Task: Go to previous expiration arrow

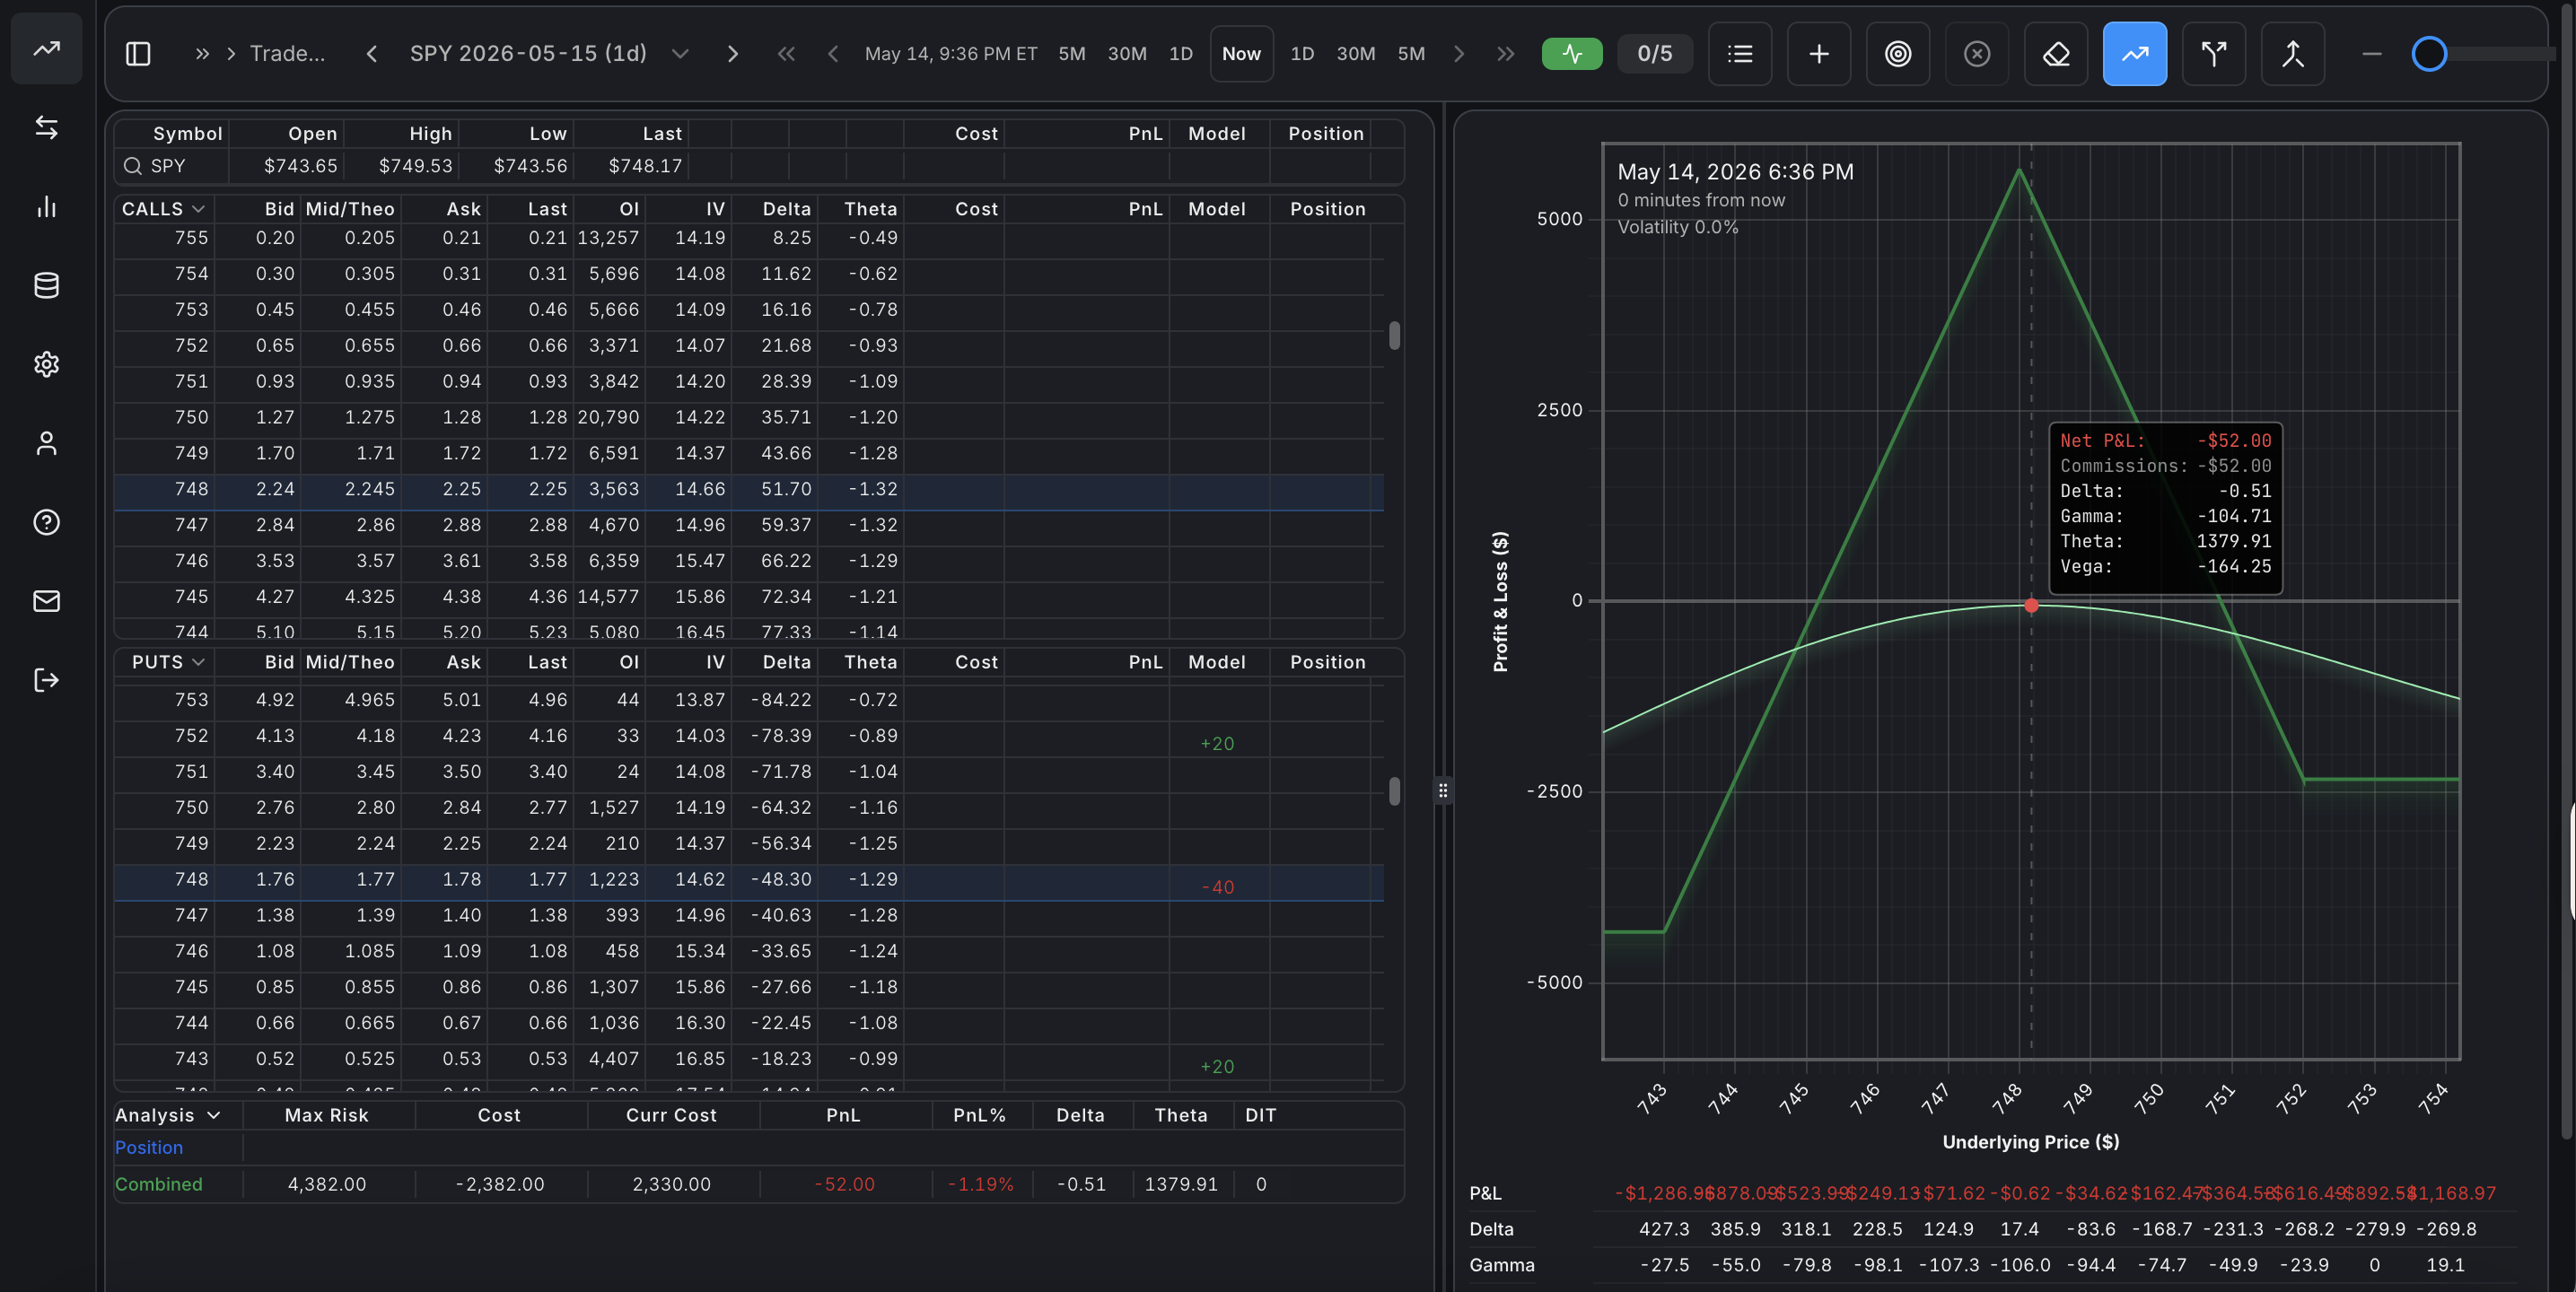Action: coord(372,54)
